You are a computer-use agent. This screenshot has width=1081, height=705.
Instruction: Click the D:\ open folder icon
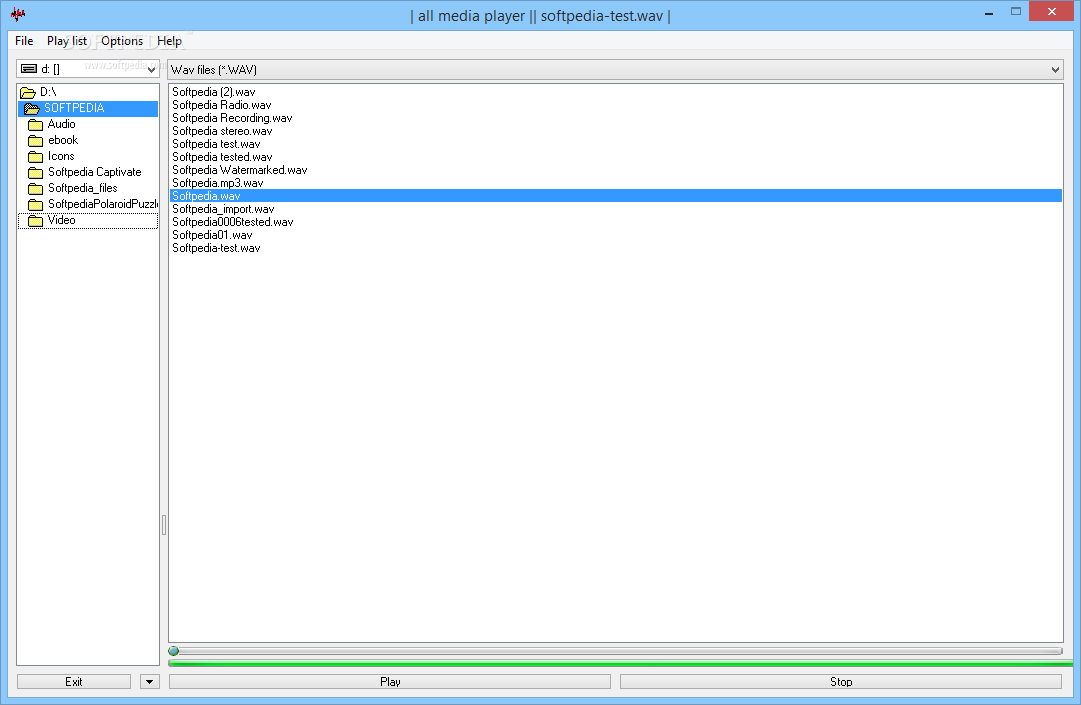[28, 92]
